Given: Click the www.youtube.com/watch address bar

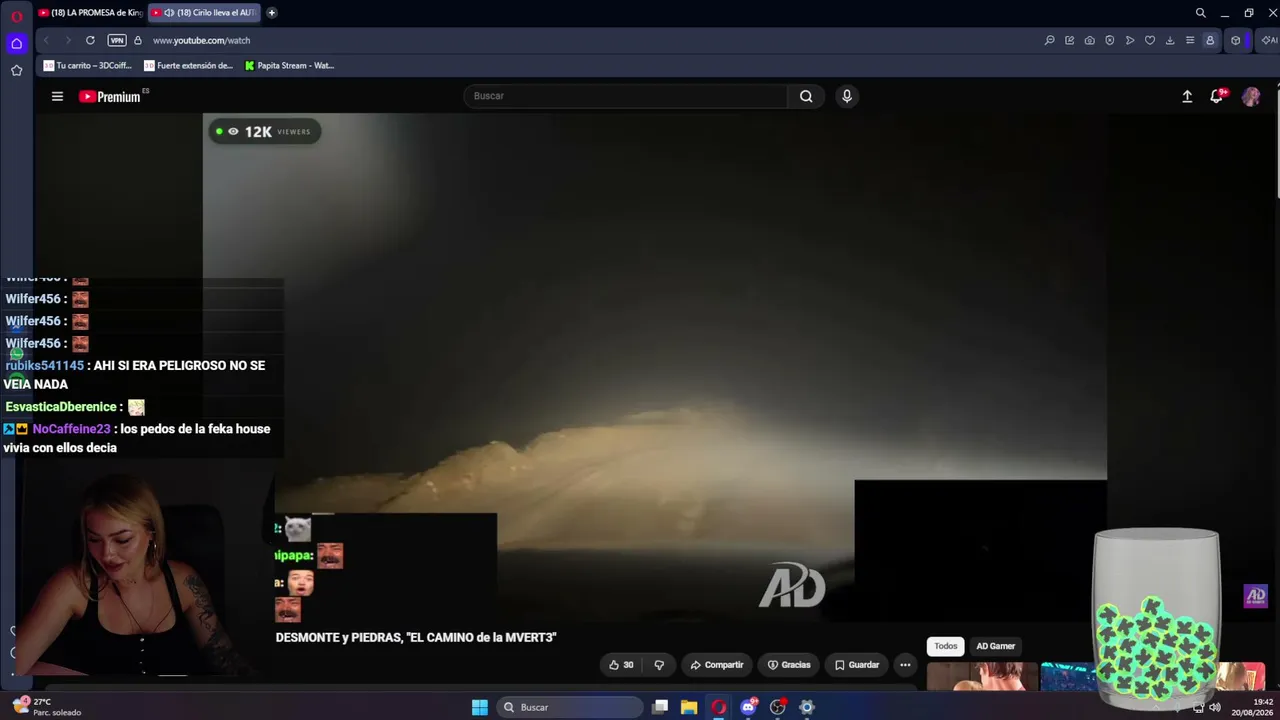Looking at the screenshot, I should point(201,40).
